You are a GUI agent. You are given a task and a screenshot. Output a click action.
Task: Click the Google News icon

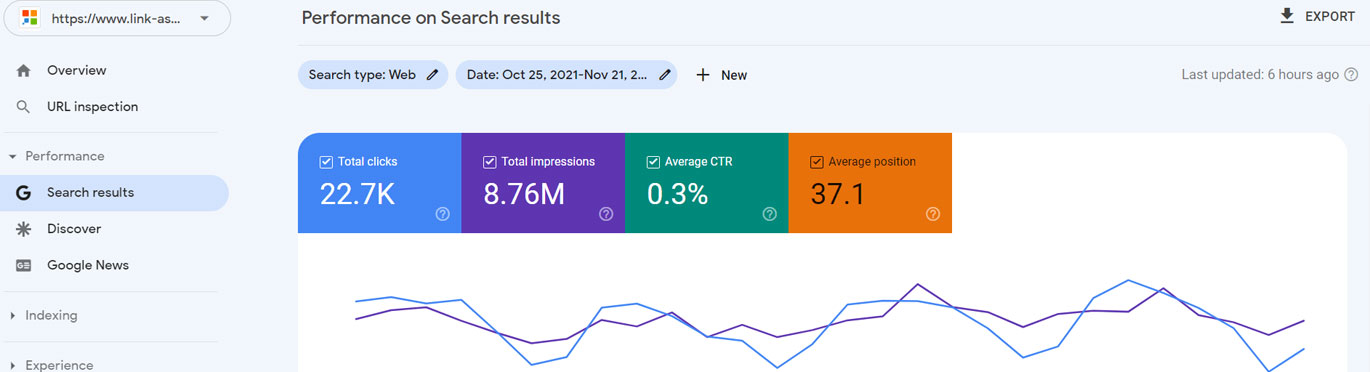24,265
